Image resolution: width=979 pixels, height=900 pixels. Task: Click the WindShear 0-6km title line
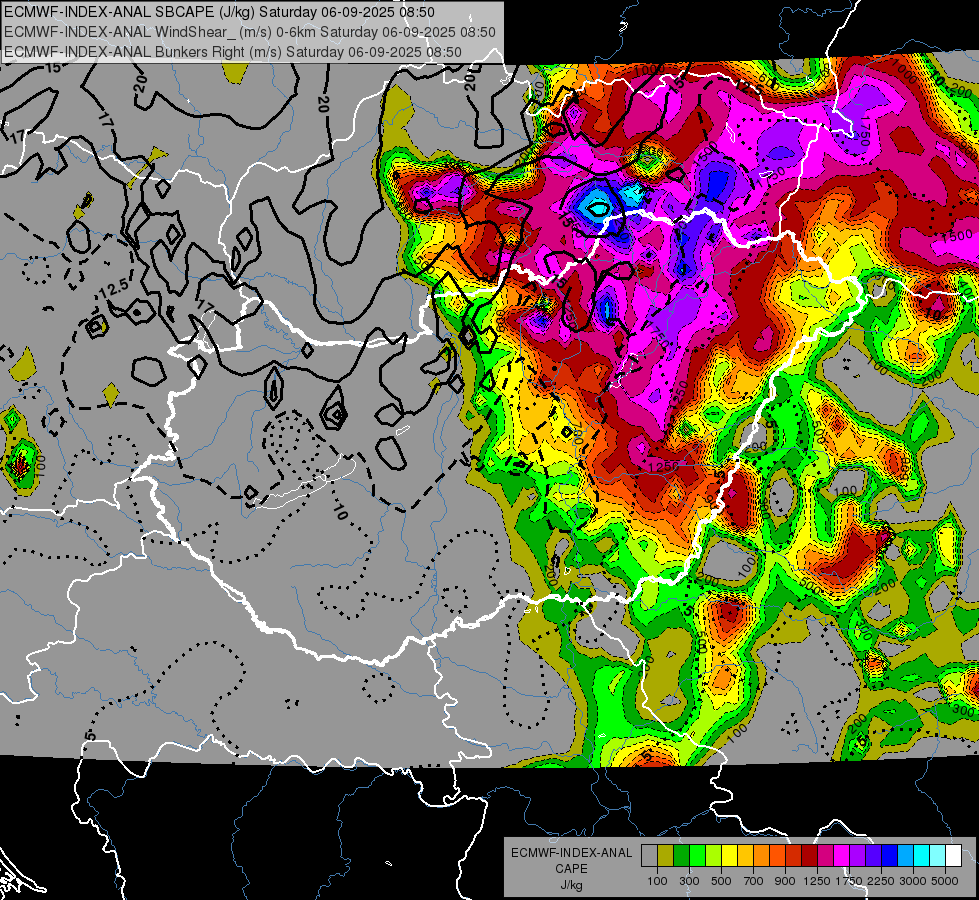(250, 32)
